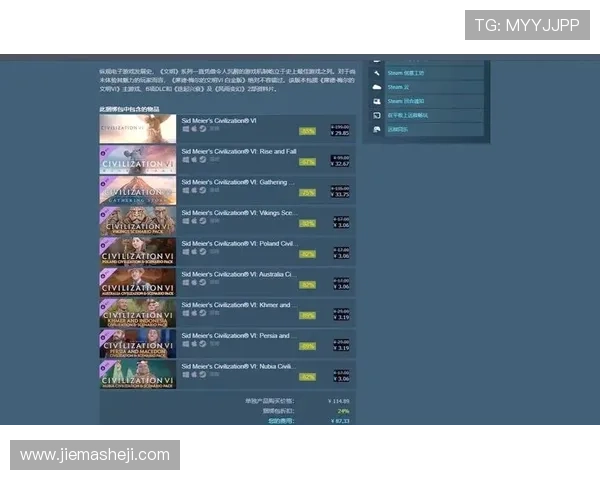Image resolution: width=600 pixels, height=480 pixels.
Task: Click the Steam Workshop wrench icon
Action: tap(377, 73)
